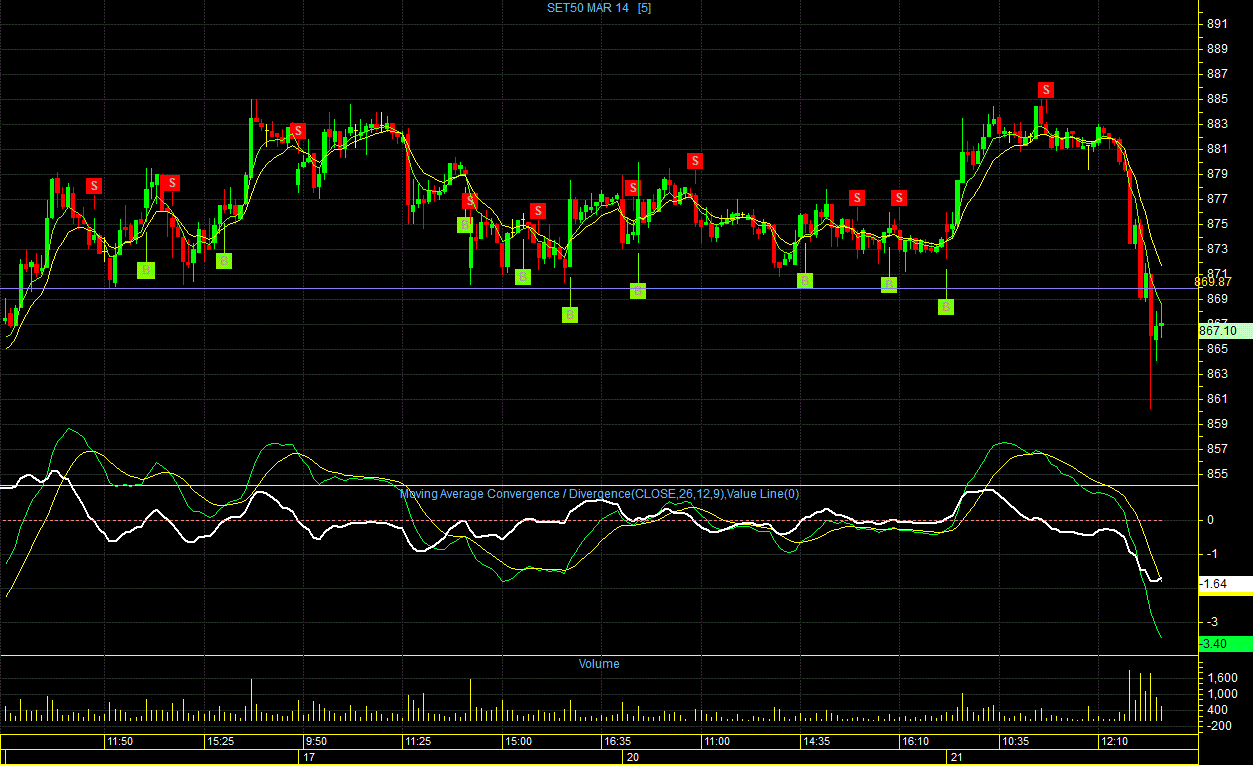1253x765 pixels.
Task: Click the 400 volume axis label
Action: [x=1218, y=710]
